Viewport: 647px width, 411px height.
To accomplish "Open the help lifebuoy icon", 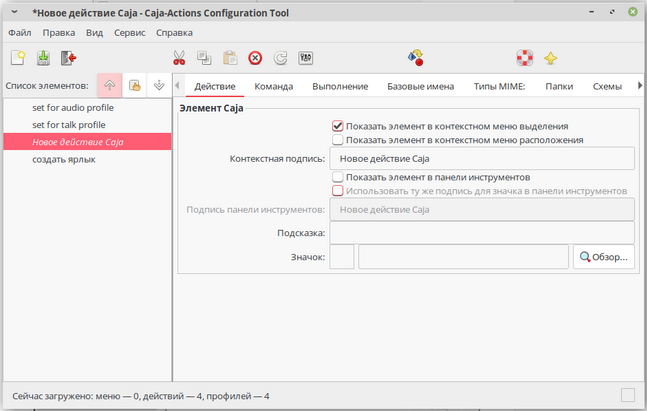I will [524, 59].
